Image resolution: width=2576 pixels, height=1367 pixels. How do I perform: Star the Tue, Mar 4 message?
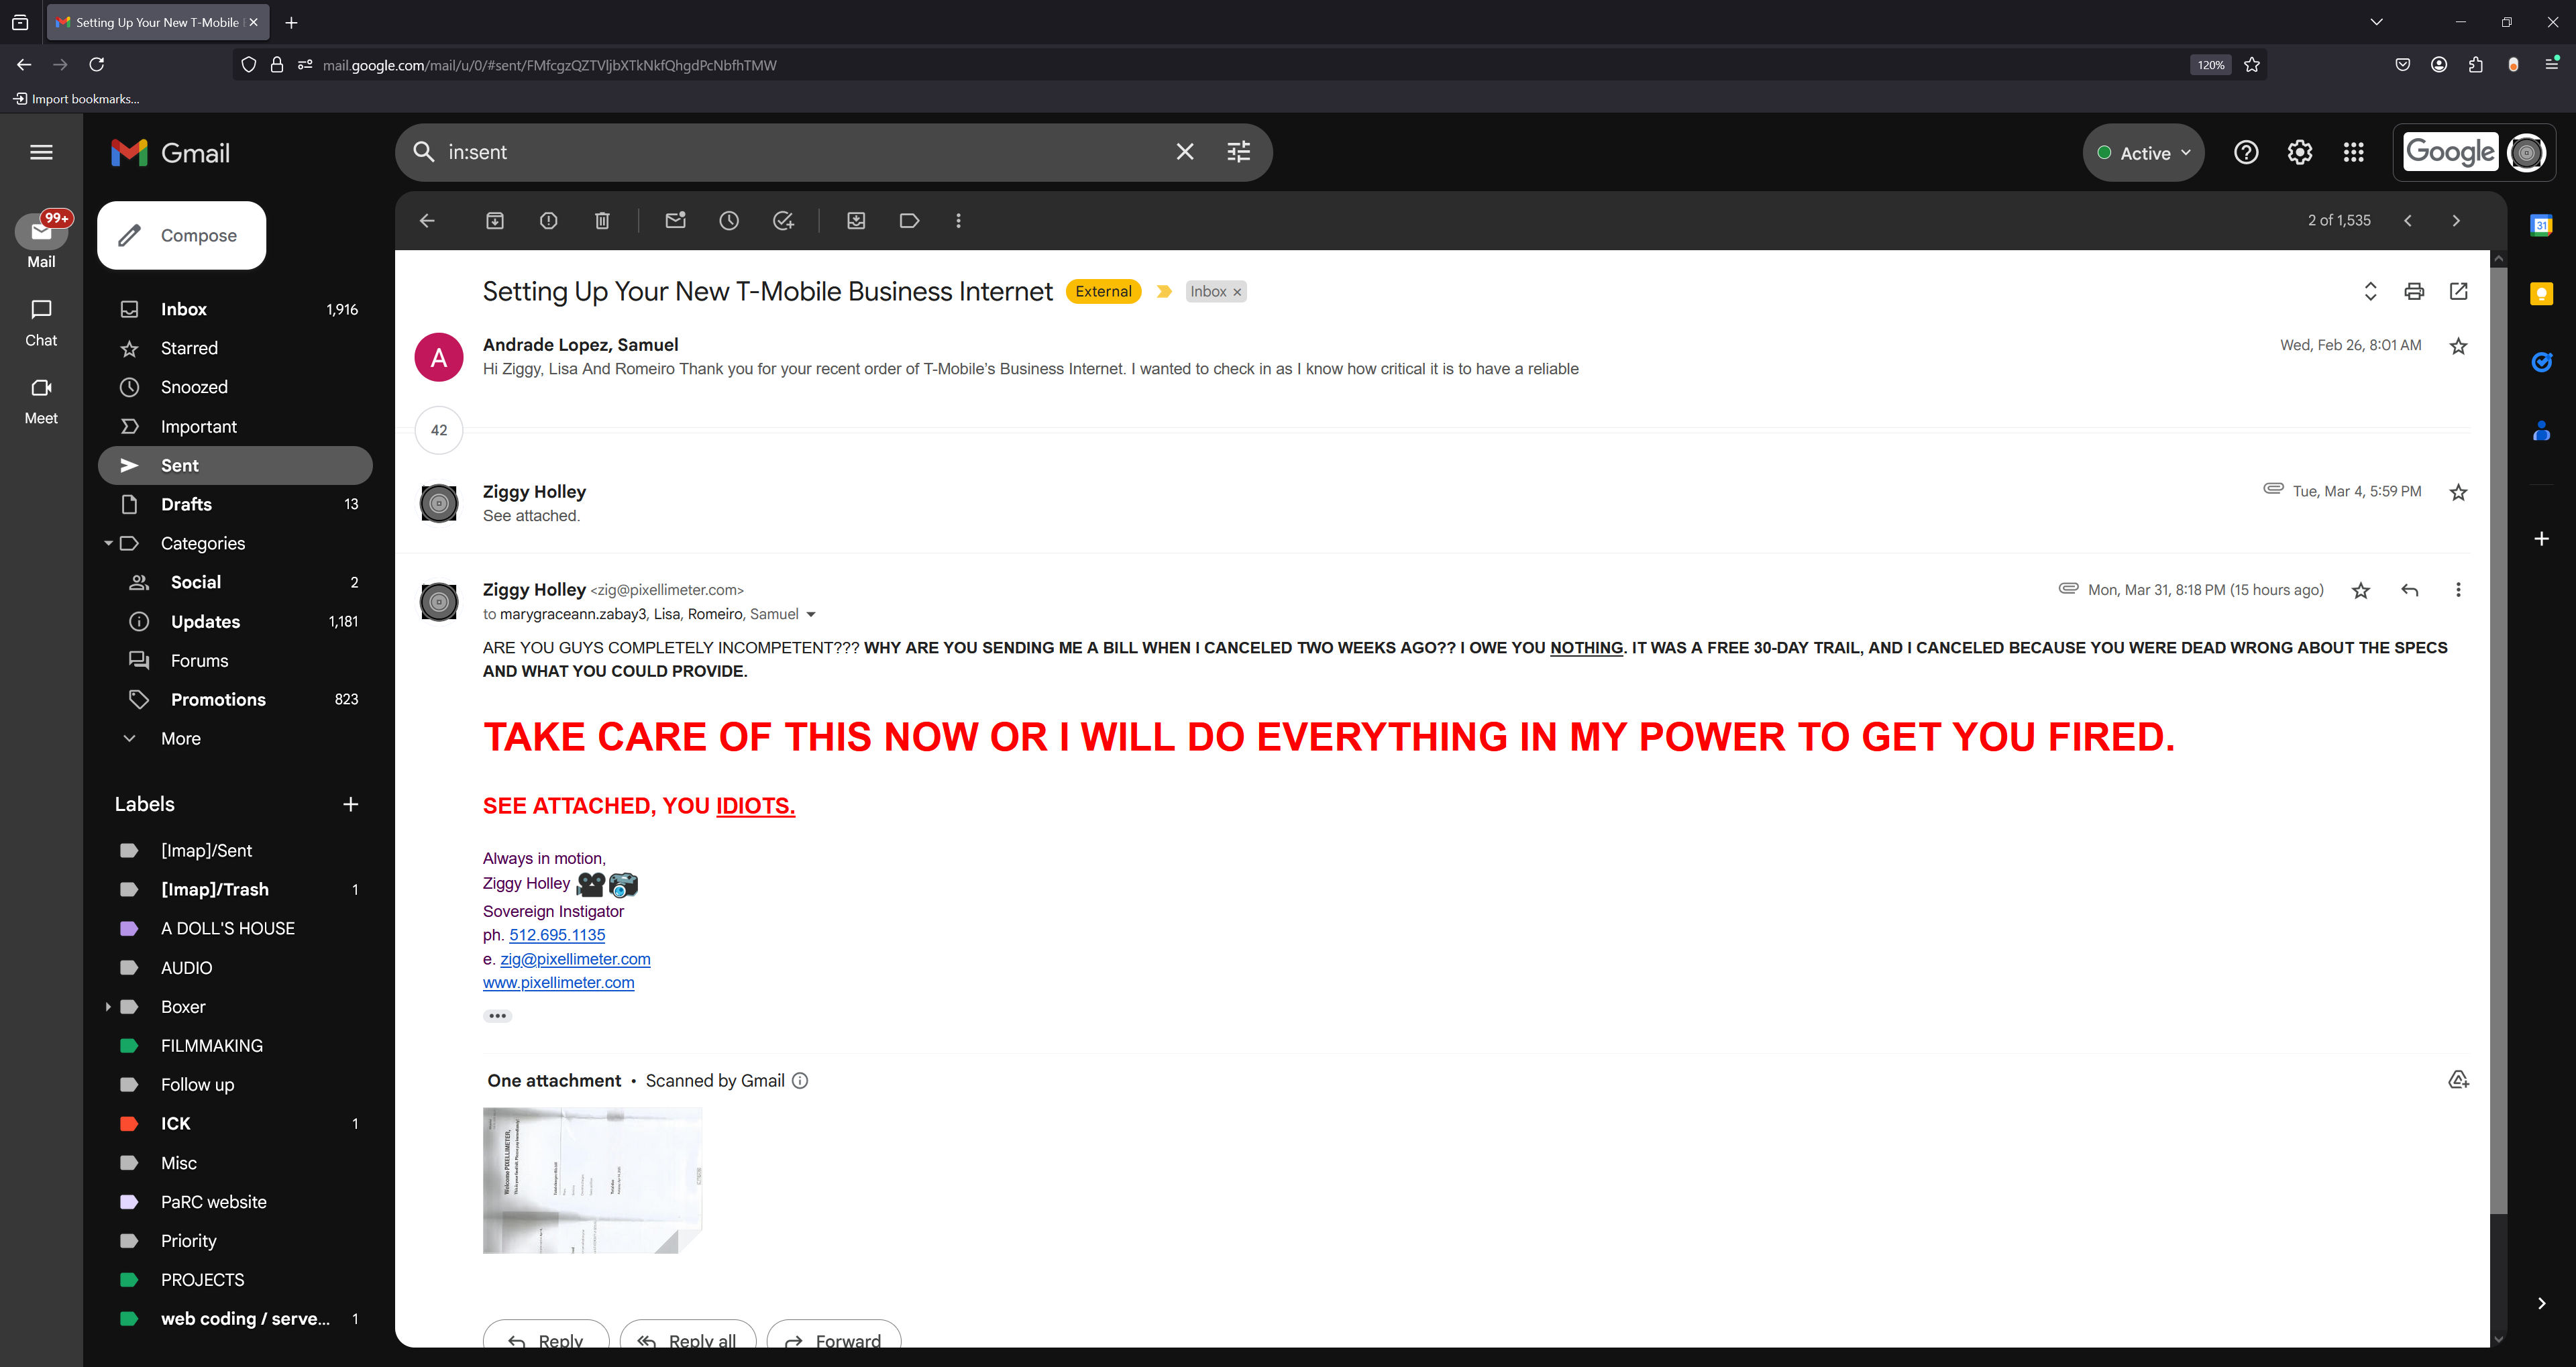click(2458, 492)
